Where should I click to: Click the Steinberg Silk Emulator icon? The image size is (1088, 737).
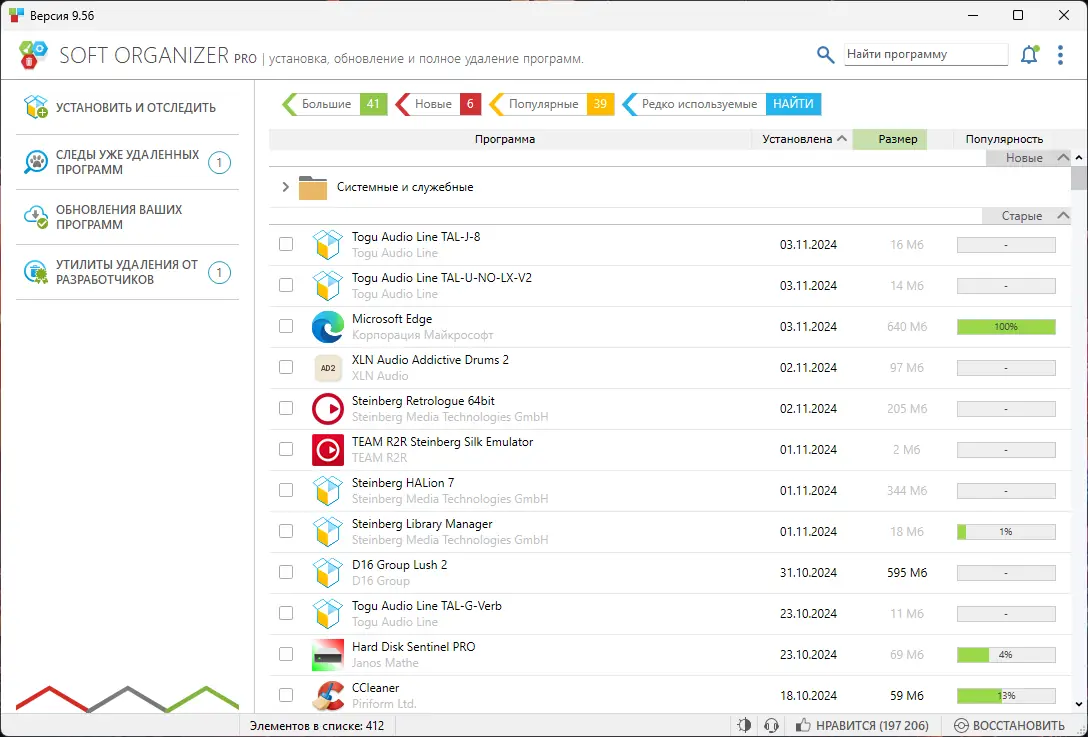pos(328,450)
